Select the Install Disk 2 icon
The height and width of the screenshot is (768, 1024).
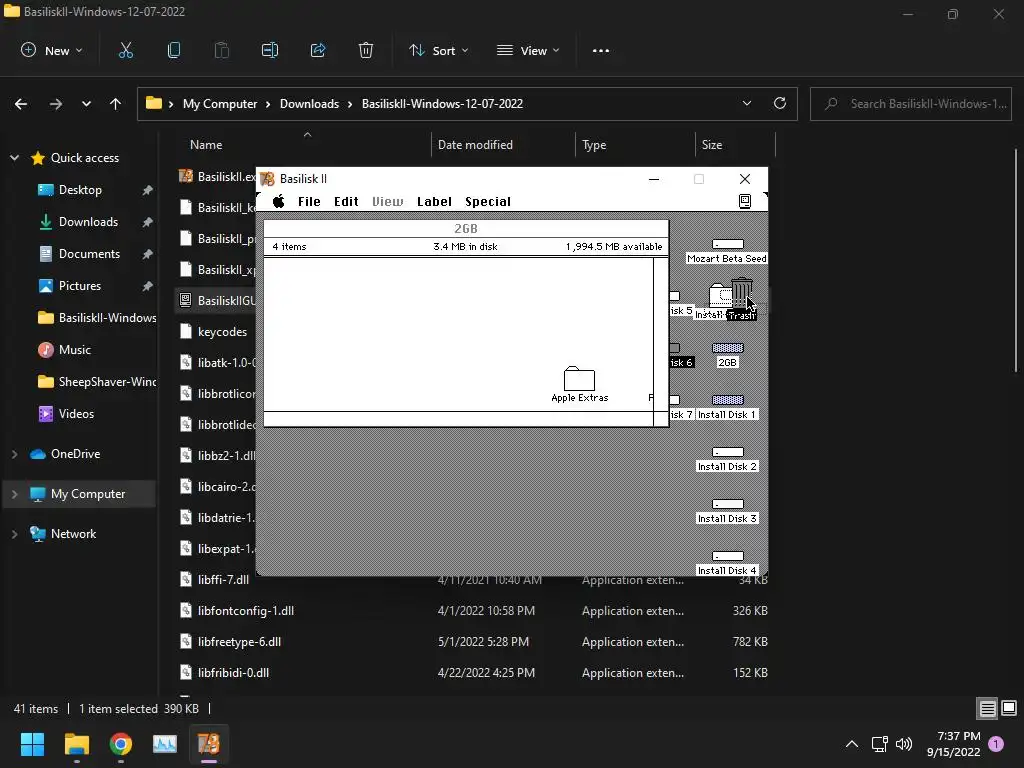727,460
